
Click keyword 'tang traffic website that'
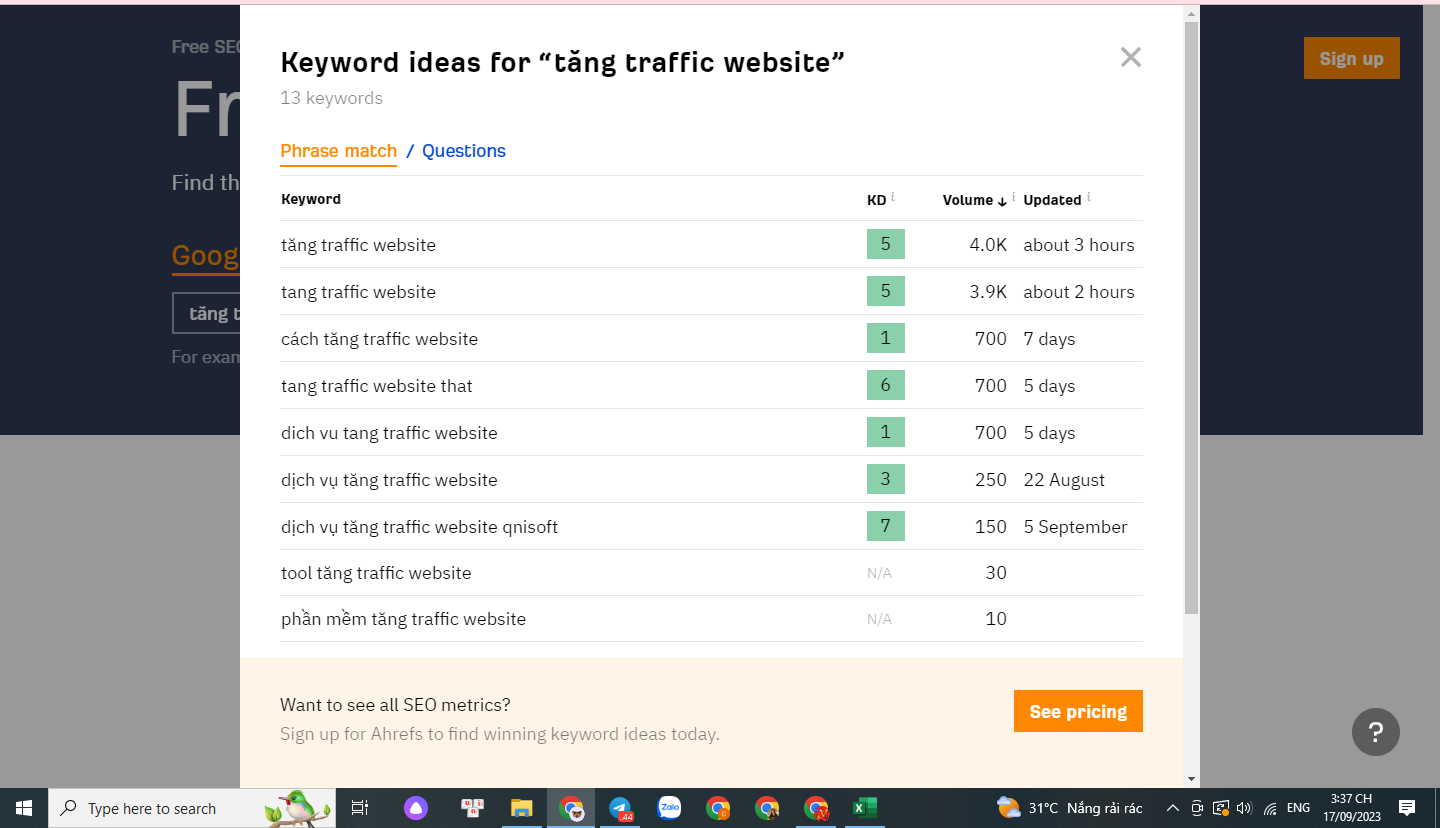click(x=376, y=386)
